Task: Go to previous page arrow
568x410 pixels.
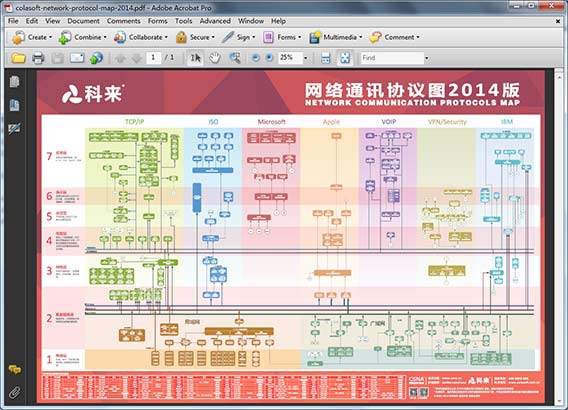Action: pos(120,58)
